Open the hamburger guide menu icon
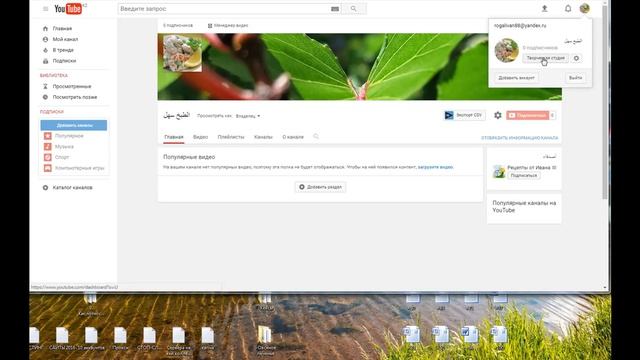This screenshot has width=640, height=360. pyautogui.click(x=45, y=9)
